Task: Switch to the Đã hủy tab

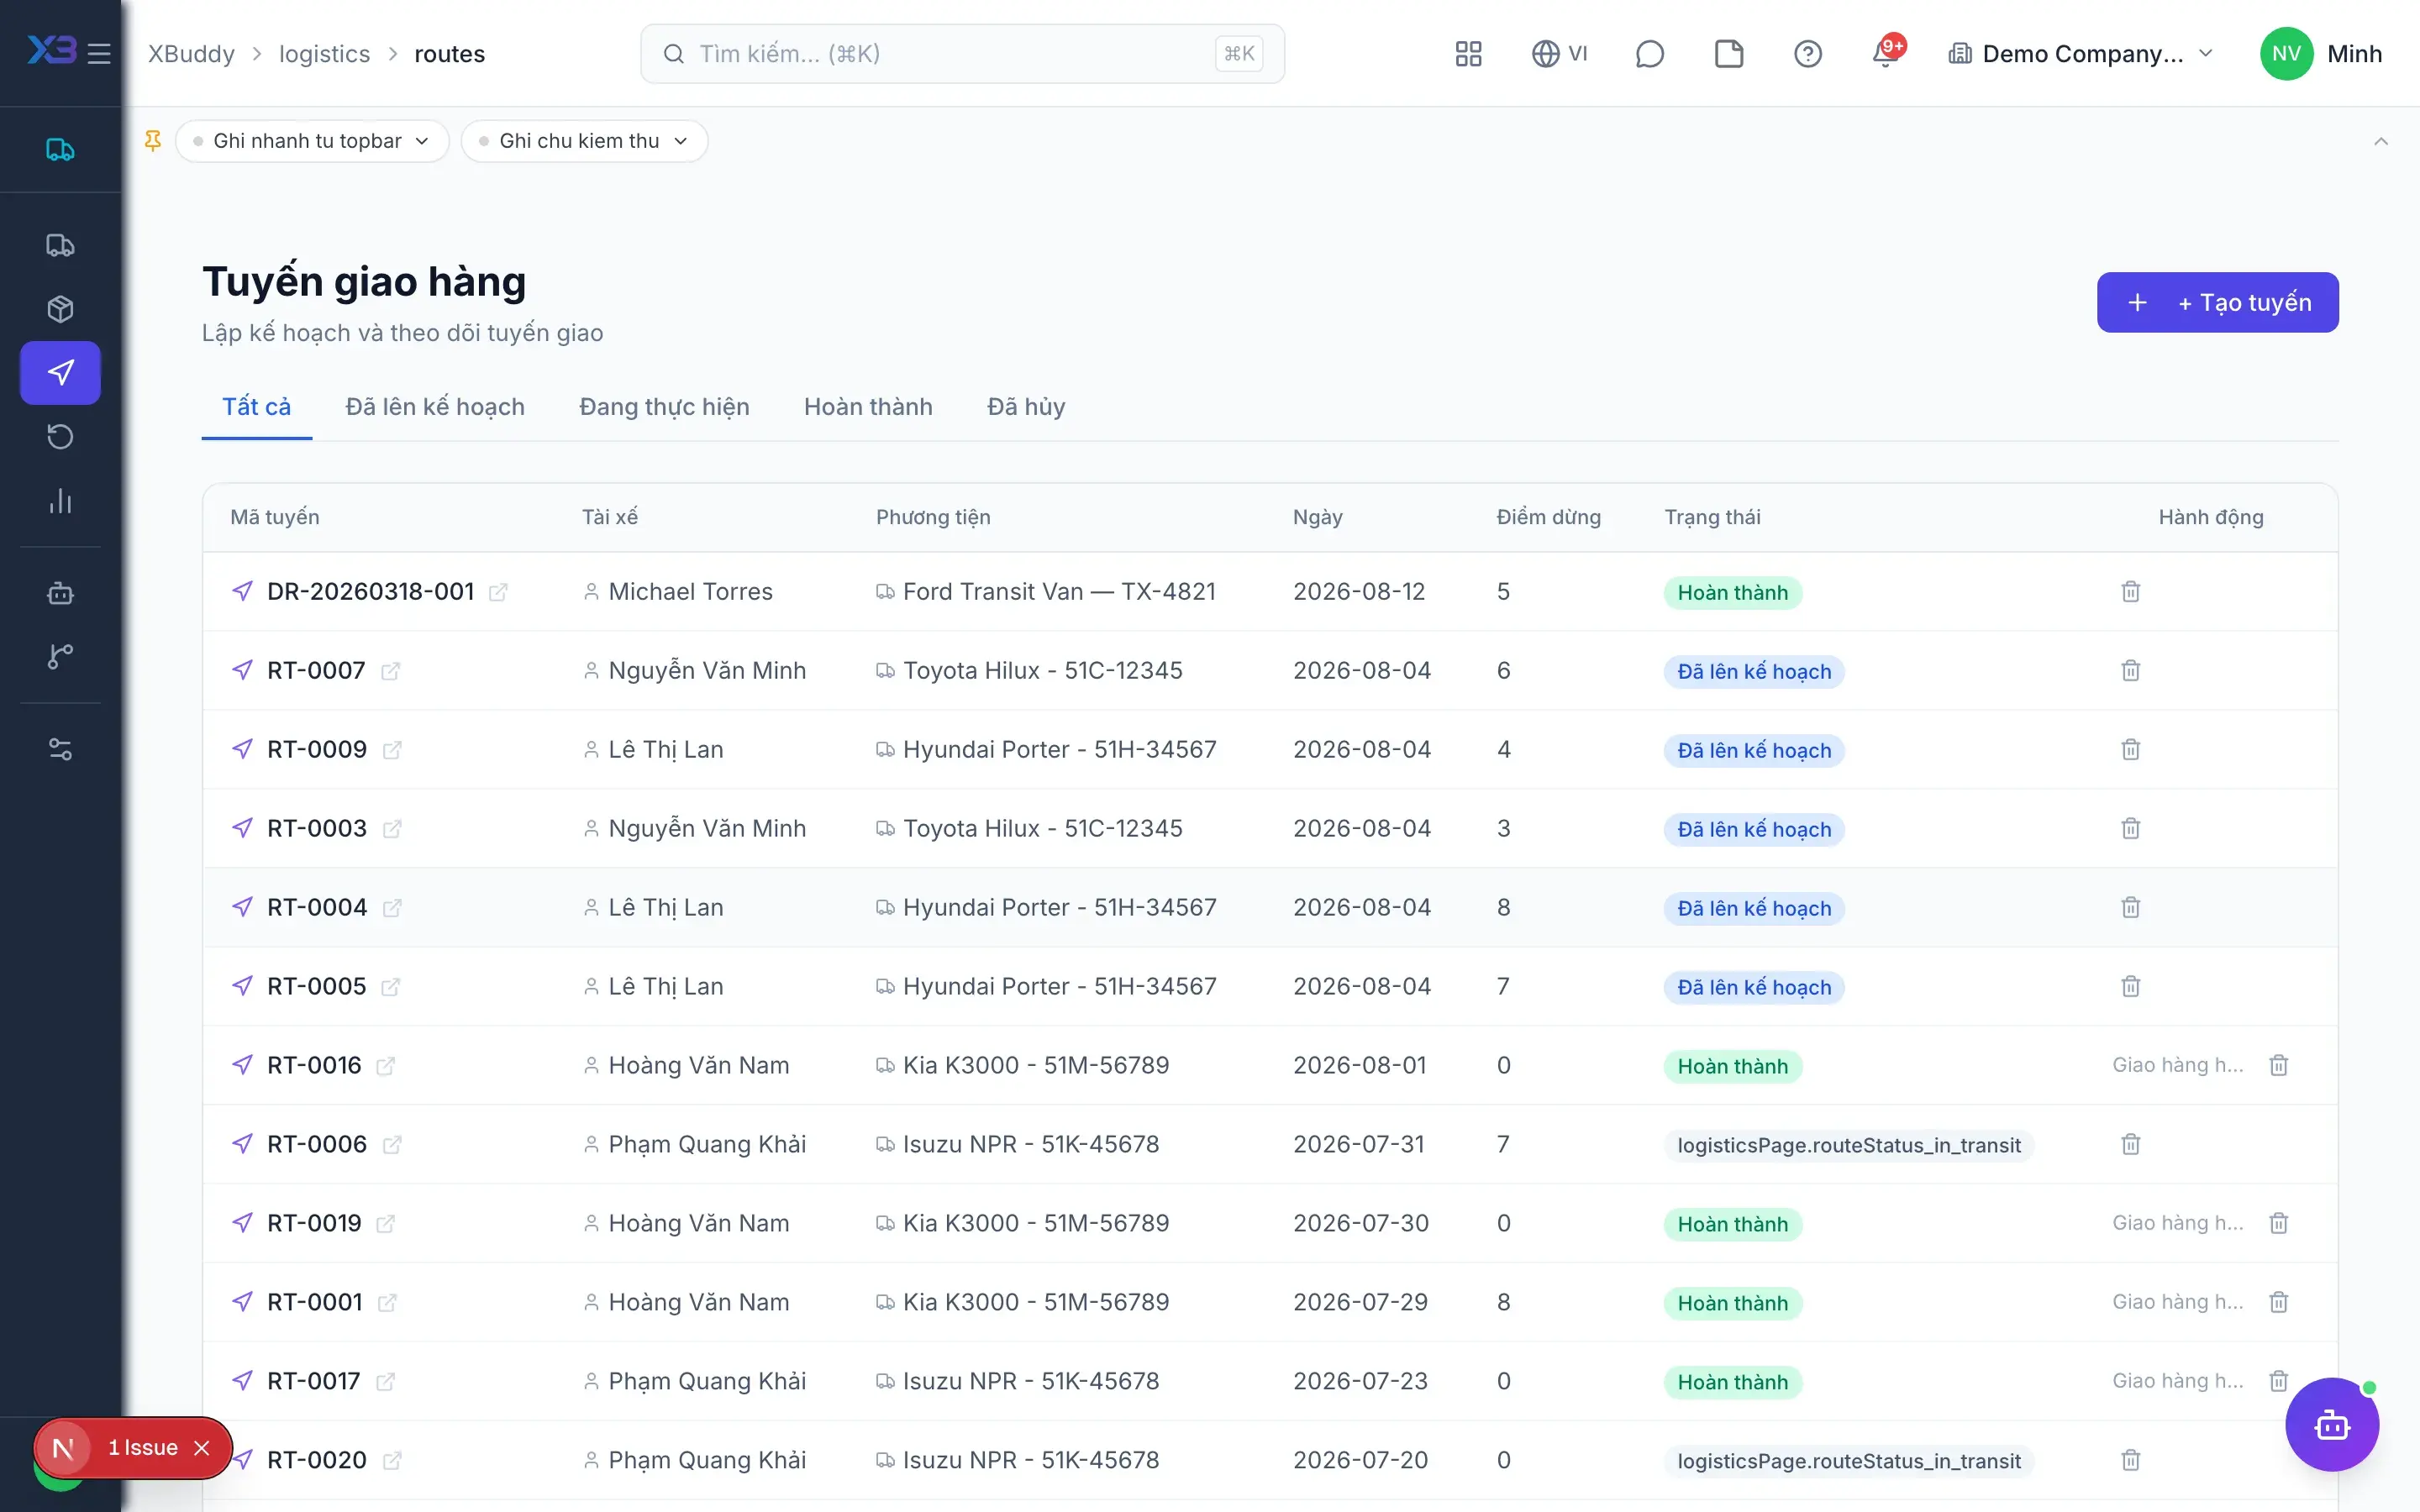Action: tap(1026, 407)
